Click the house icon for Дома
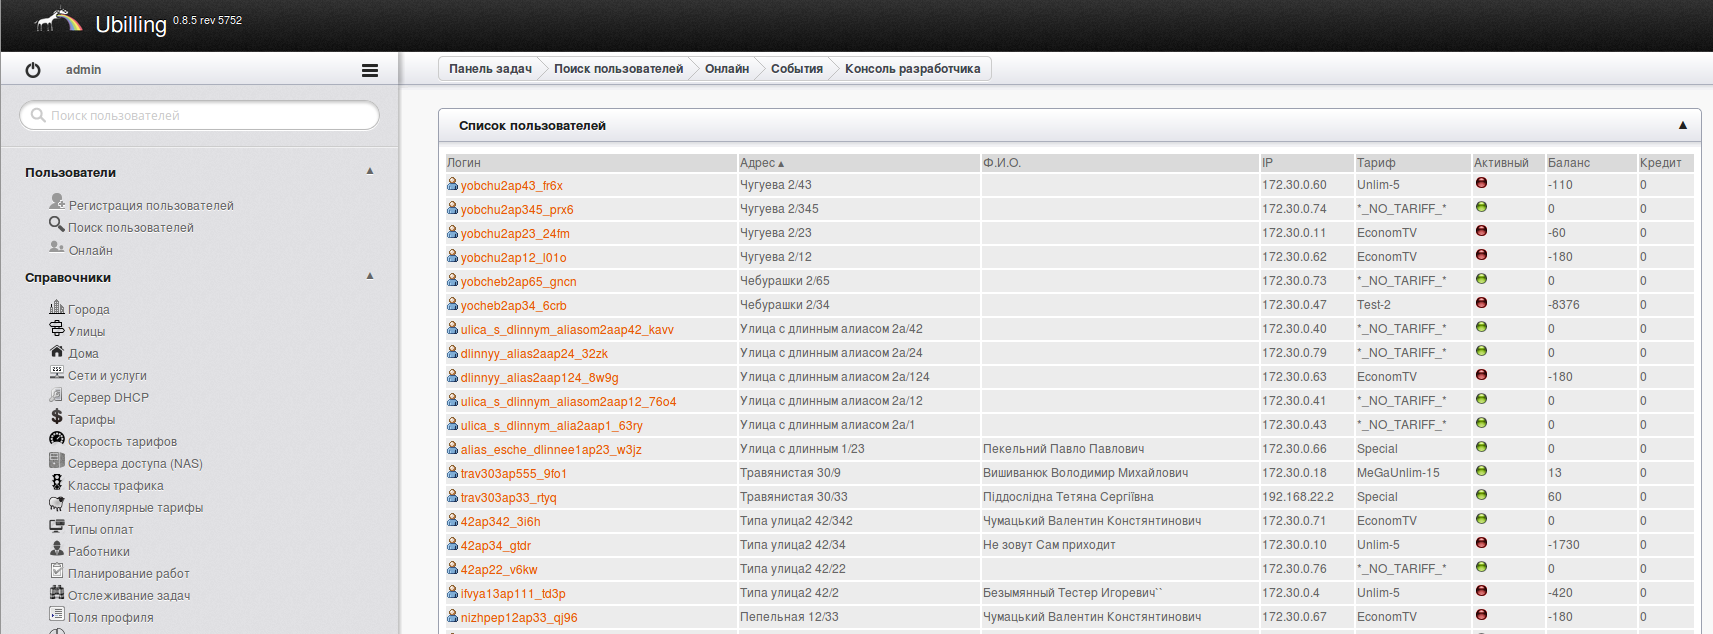This screenshot has height=634, width=1713. (57, 351)
